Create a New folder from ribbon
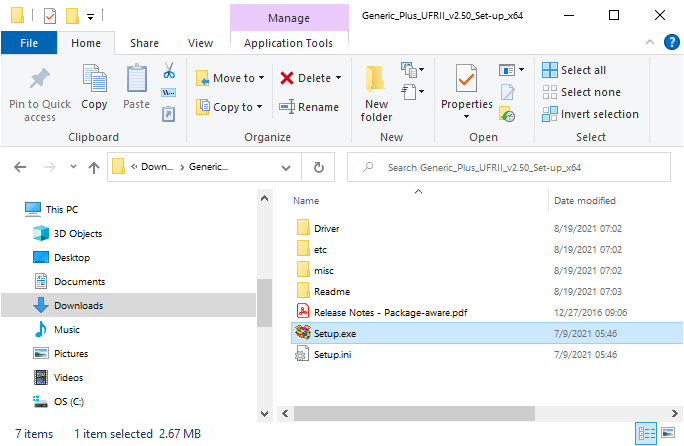Viewport: 684px width, 446px height. (x=376, y=93)
